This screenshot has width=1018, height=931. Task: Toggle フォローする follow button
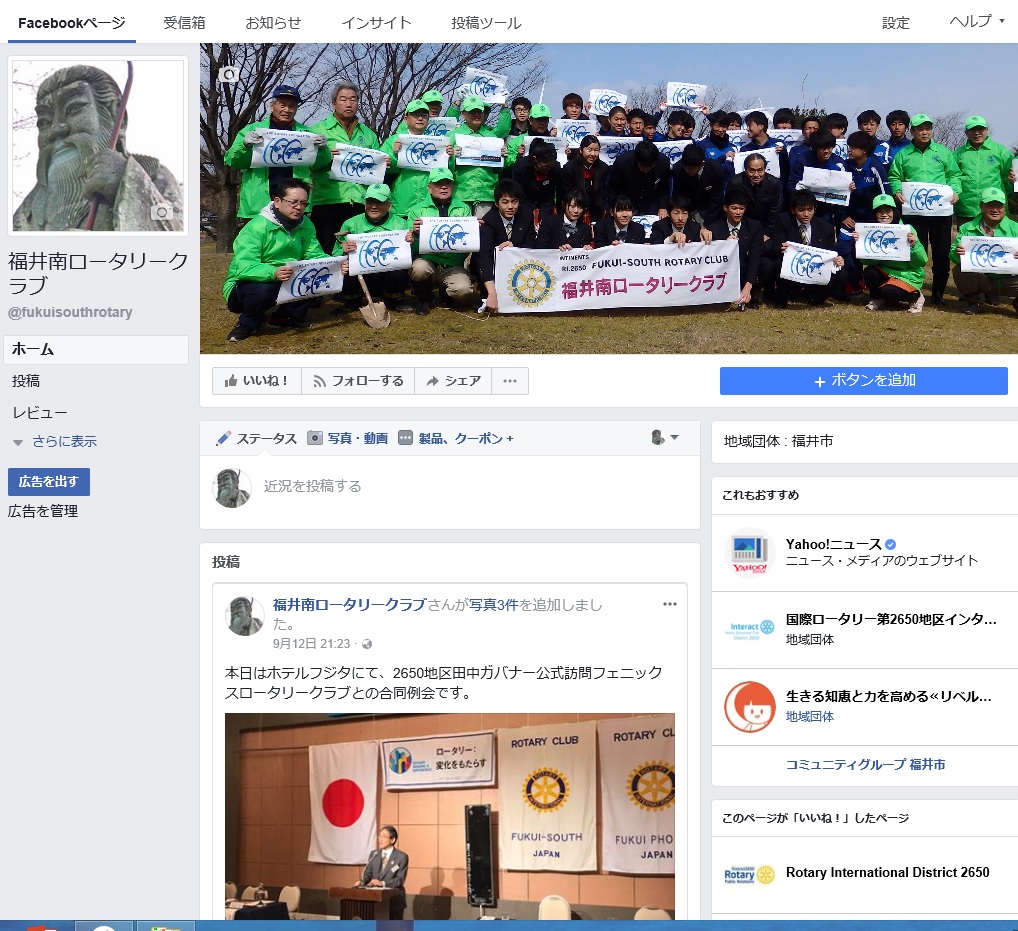(358, 381)
